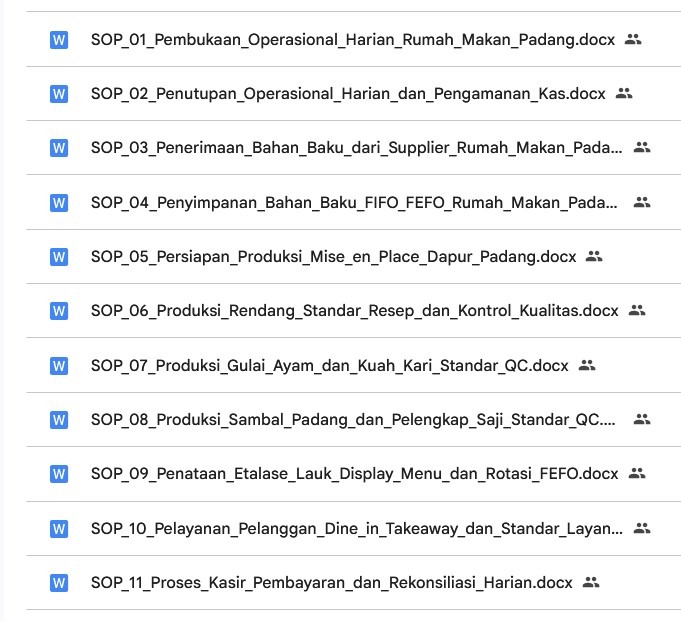Click the shared people icon on SOP_11 Kasir
681x621 pixels.
(591, 582)
